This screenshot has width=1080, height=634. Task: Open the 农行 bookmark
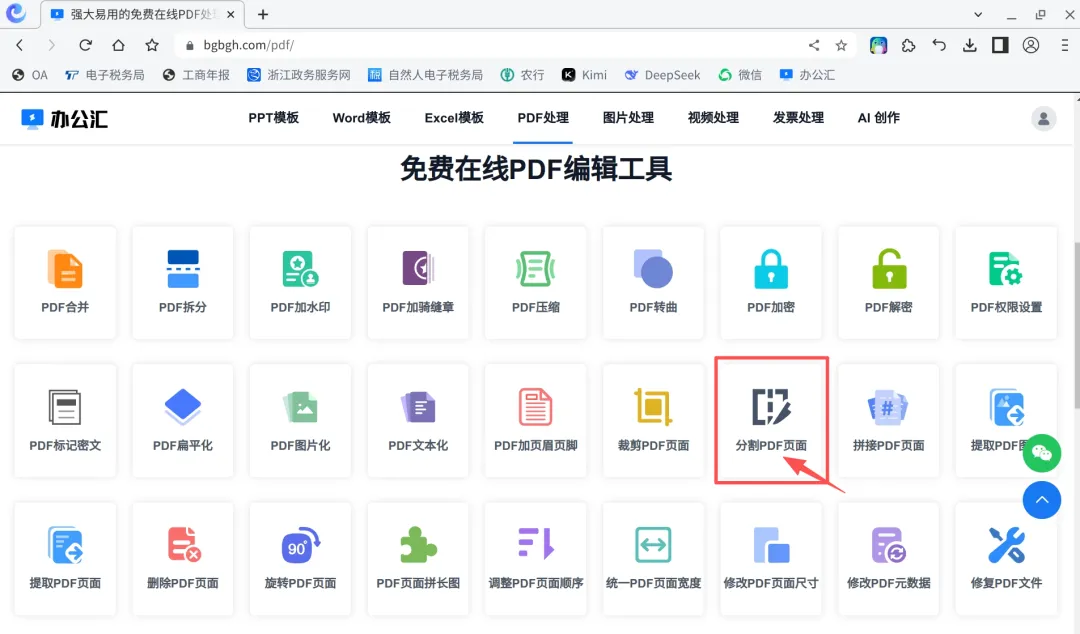pyautogui.click(x=522, y=75)
